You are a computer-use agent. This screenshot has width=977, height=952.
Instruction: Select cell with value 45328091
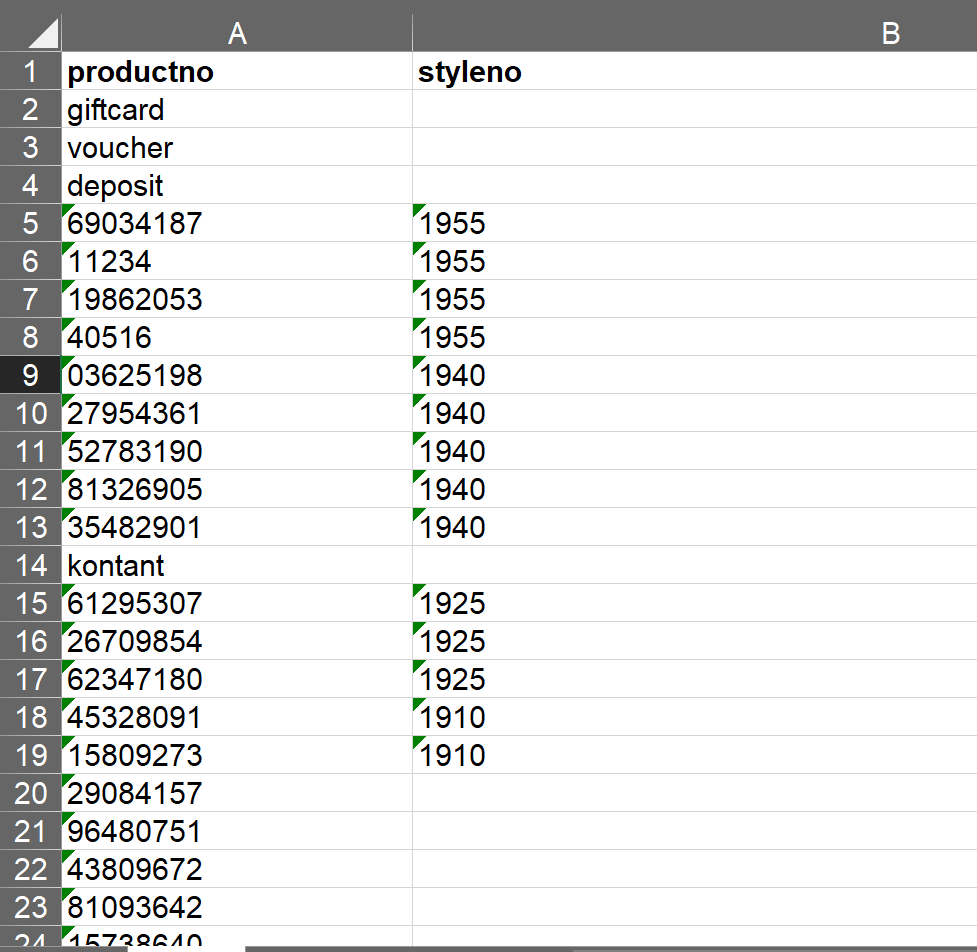click(237, 717)
